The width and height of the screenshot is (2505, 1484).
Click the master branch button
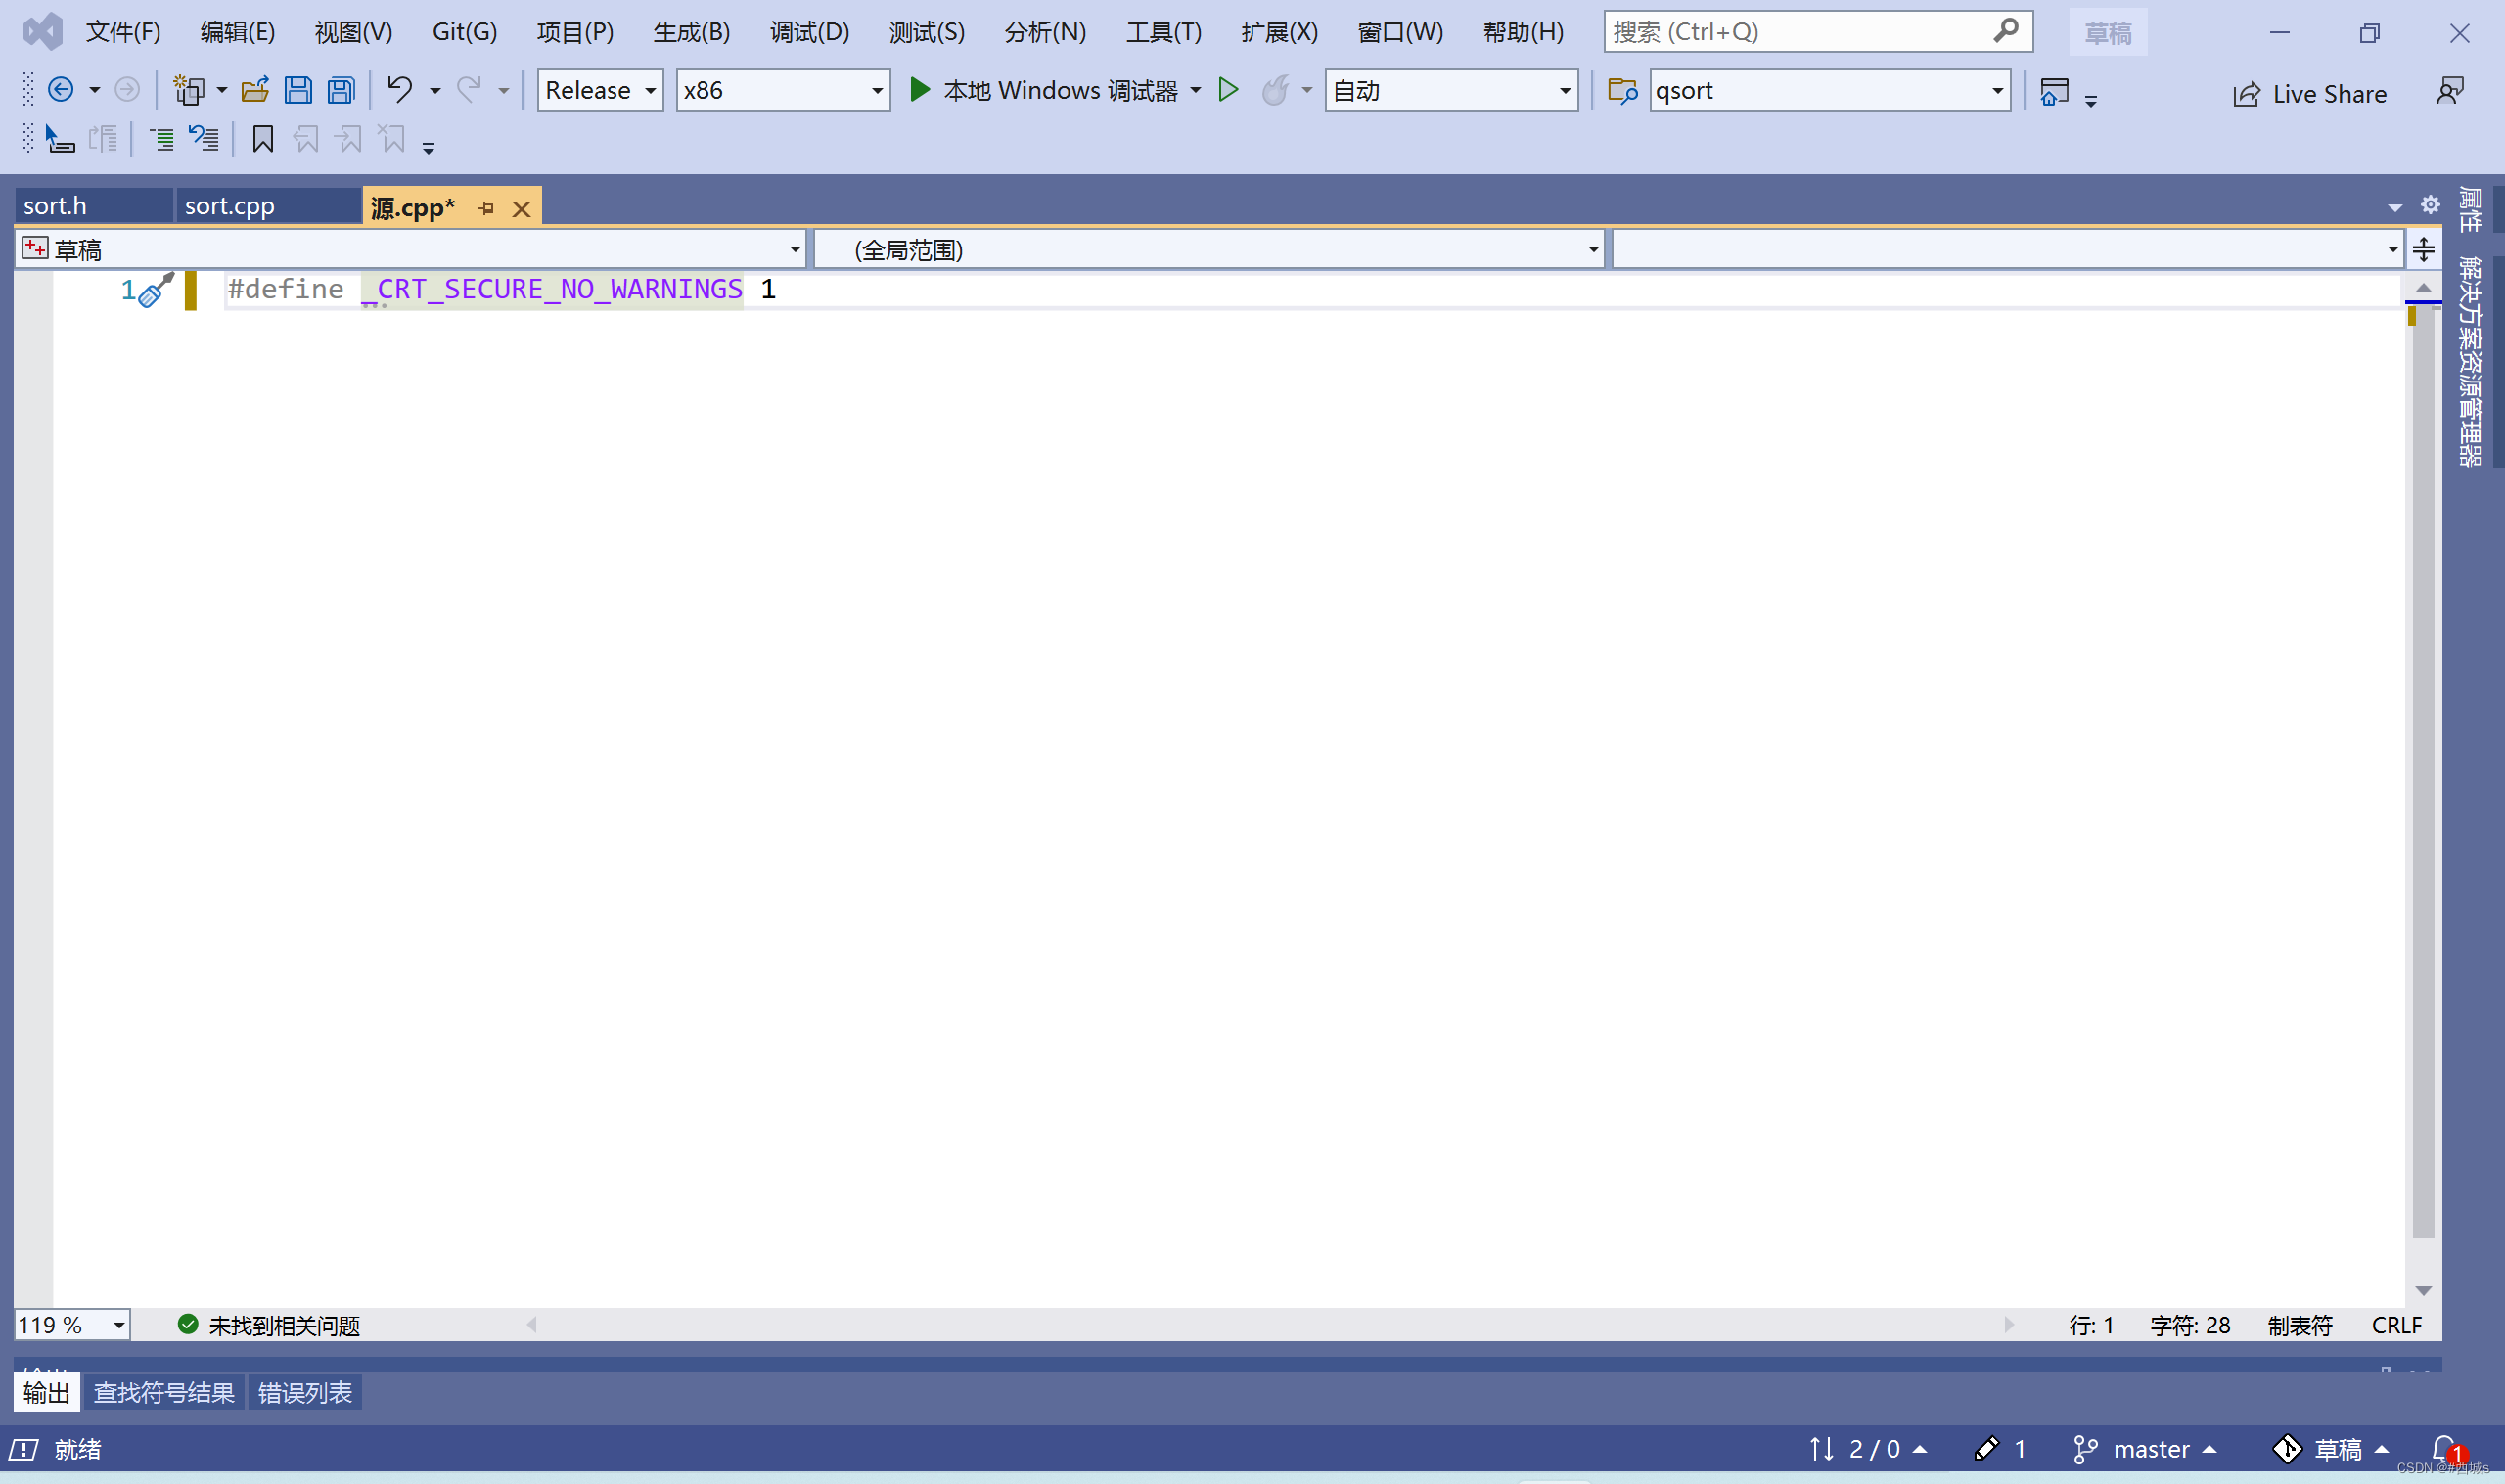click(x=2144, y=1448)
